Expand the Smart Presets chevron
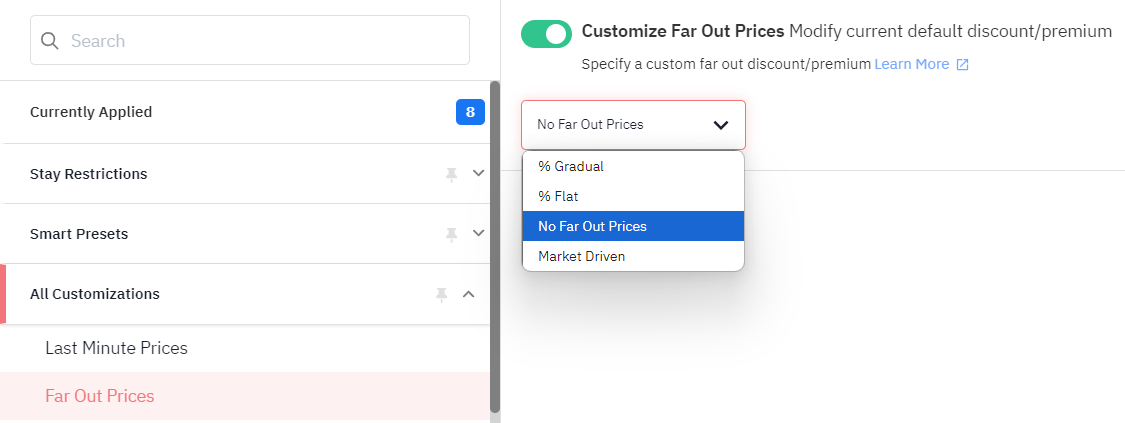Screen dimensions: 1125x423 click(479, 233)
